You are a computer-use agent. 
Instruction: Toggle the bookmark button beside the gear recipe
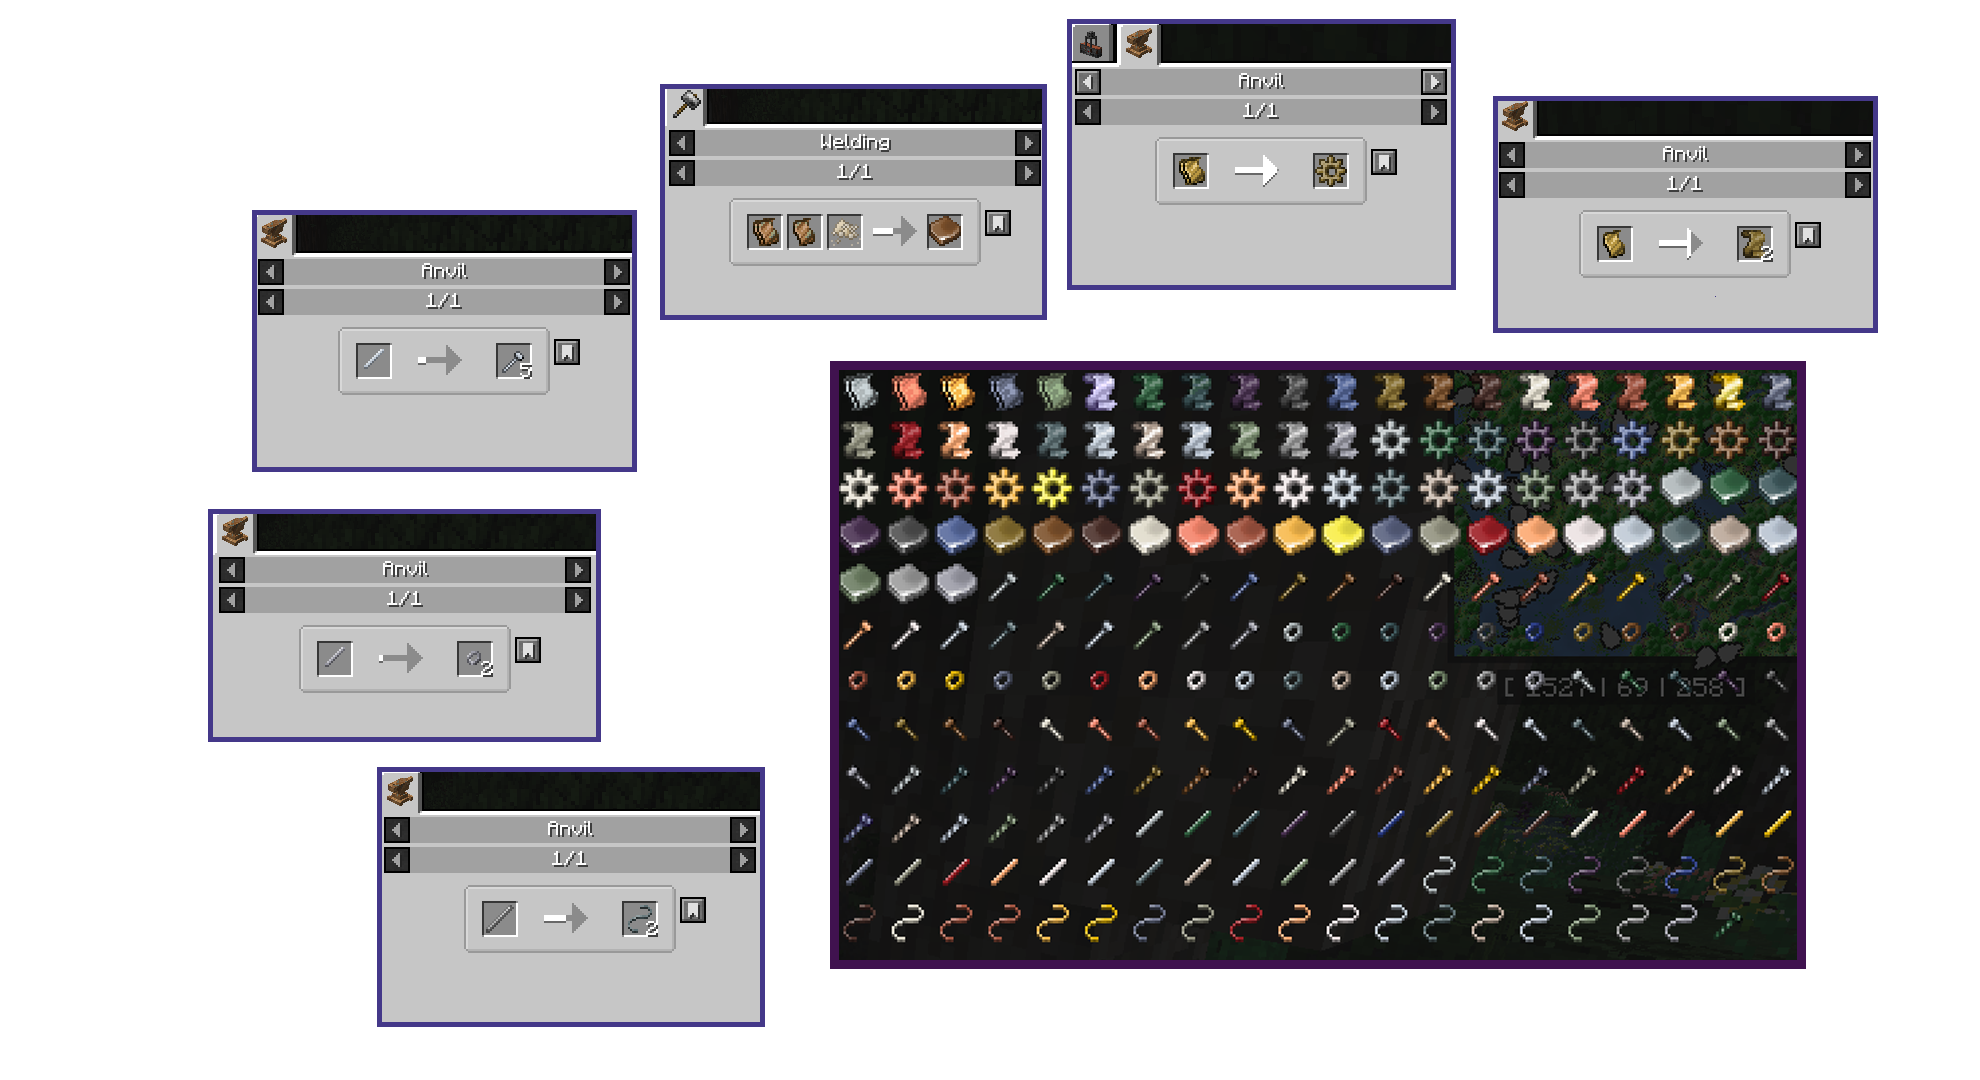coord(1384,162)
